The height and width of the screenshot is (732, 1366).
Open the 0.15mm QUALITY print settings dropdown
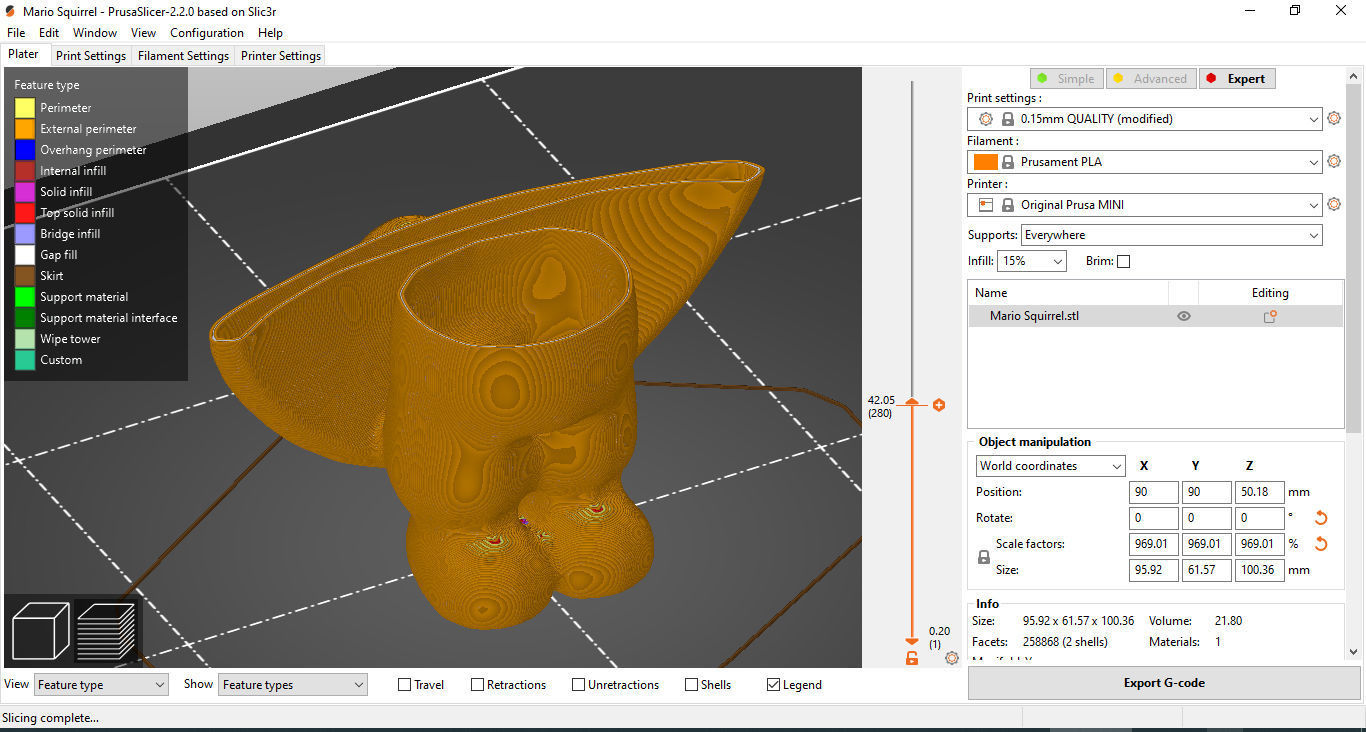coord(1145,119)
